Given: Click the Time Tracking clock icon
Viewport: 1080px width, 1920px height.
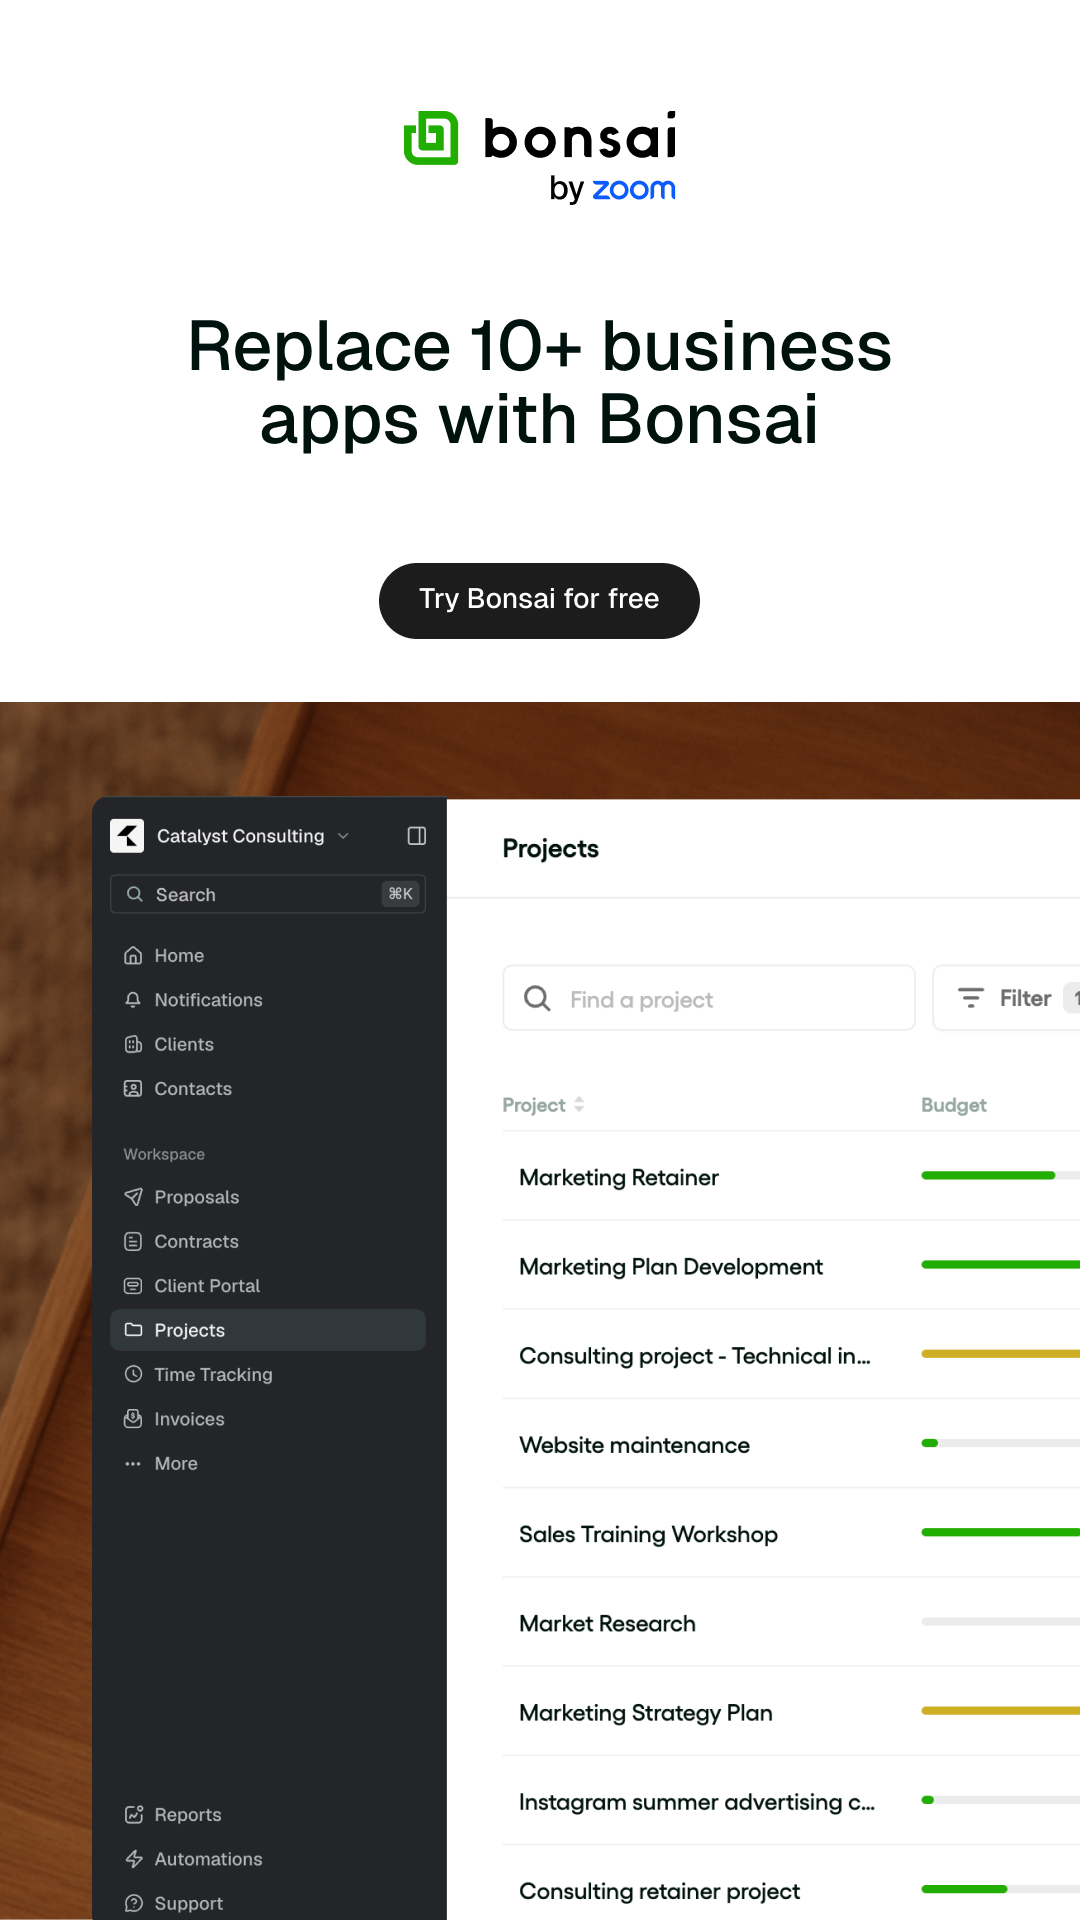Looking at the screenshot, I should point(133,1375).
